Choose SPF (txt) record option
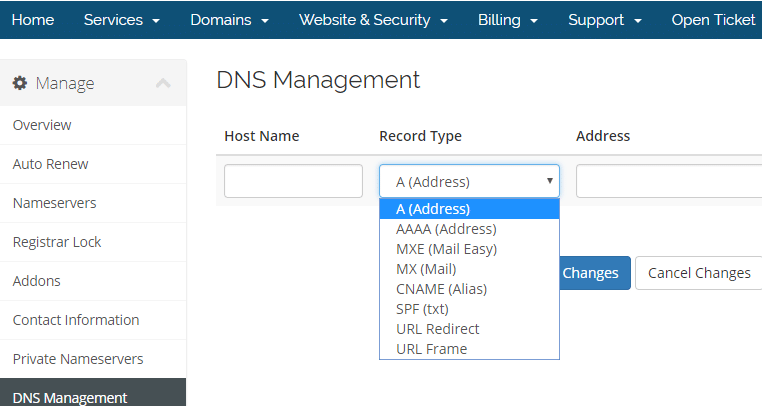 point(422,309)
